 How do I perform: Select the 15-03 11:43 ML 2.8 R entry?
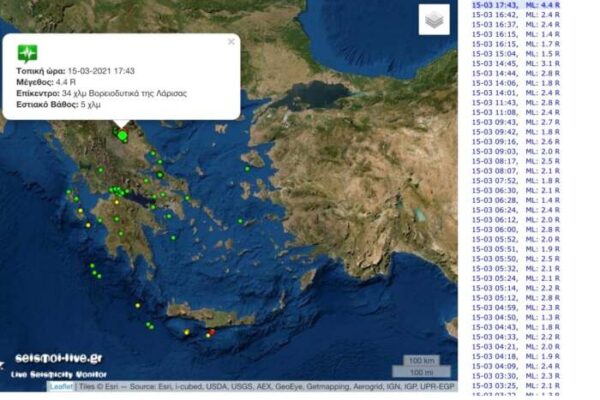[x=516, y=102]
